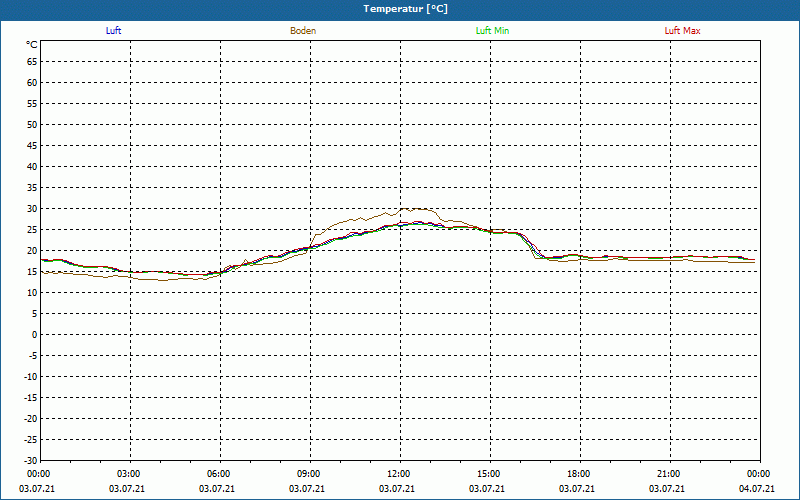Click the 20 value on y-axis
Viewport: 800px width, 500px height.
[32, 251]
